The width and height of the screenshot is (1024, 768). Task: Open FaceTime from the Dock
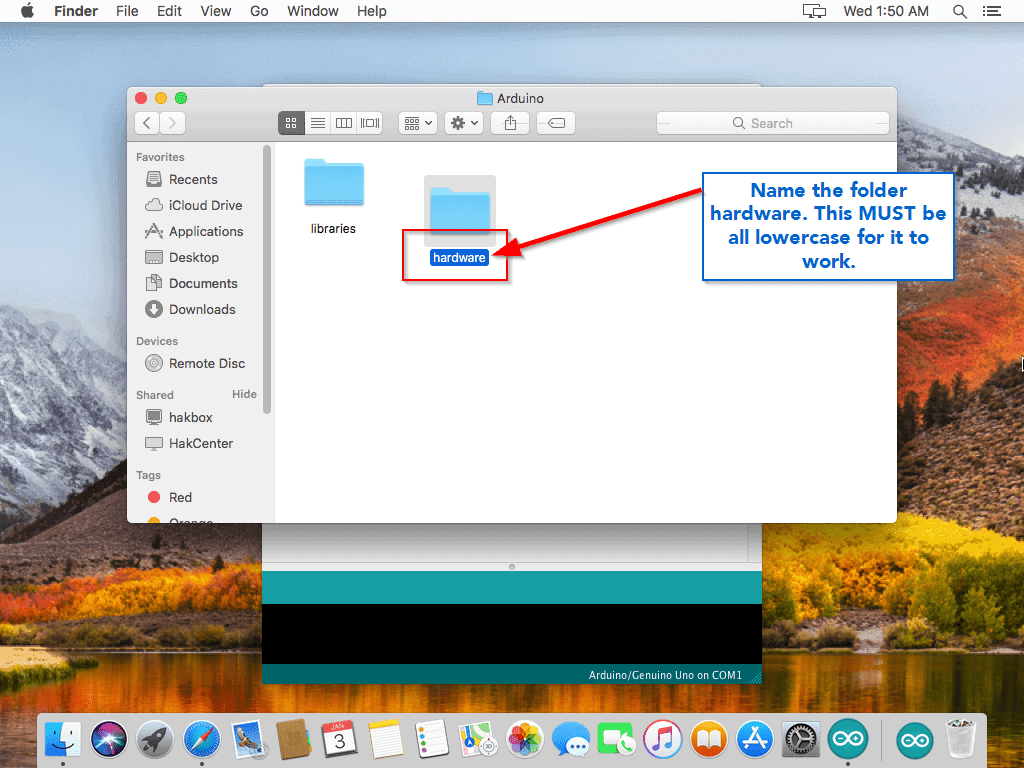tap(616, 739)
